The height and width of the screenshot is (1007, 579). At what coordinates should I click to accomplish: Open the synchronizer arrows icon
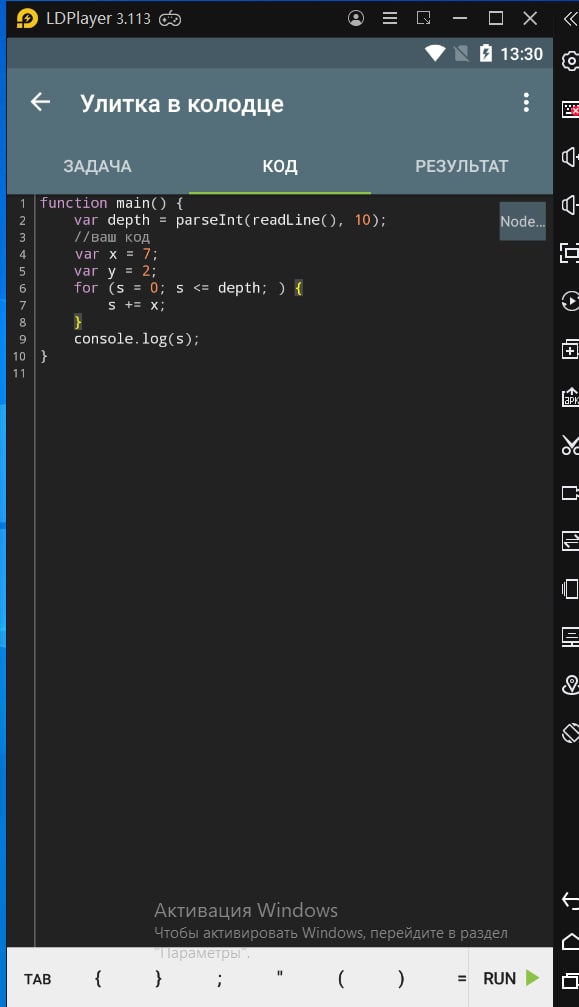click(x=570, y=541)
